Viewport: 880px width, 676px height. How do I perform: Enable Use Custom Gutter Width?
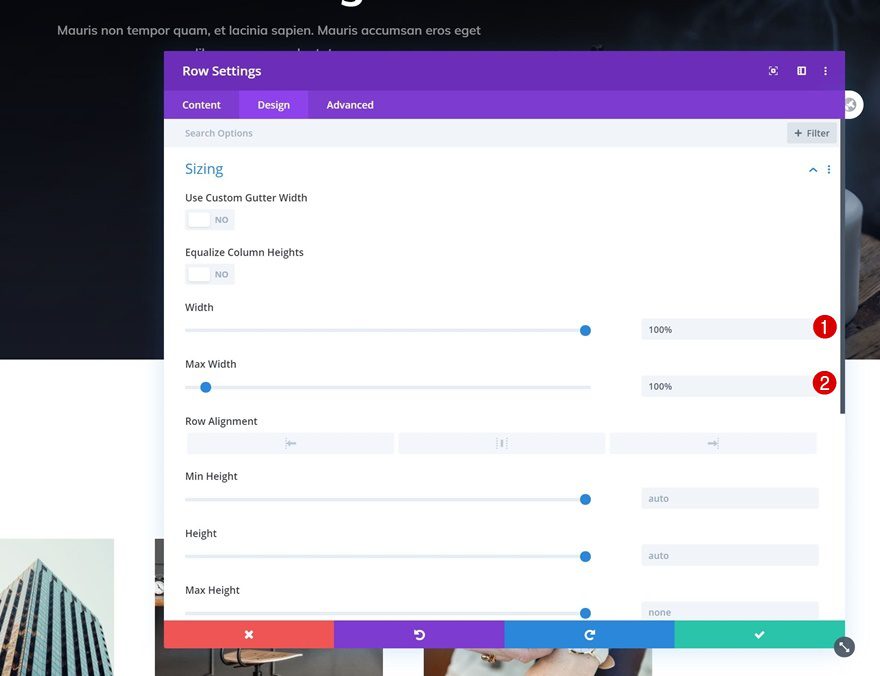pyautogui.click(x=209, y=219)
